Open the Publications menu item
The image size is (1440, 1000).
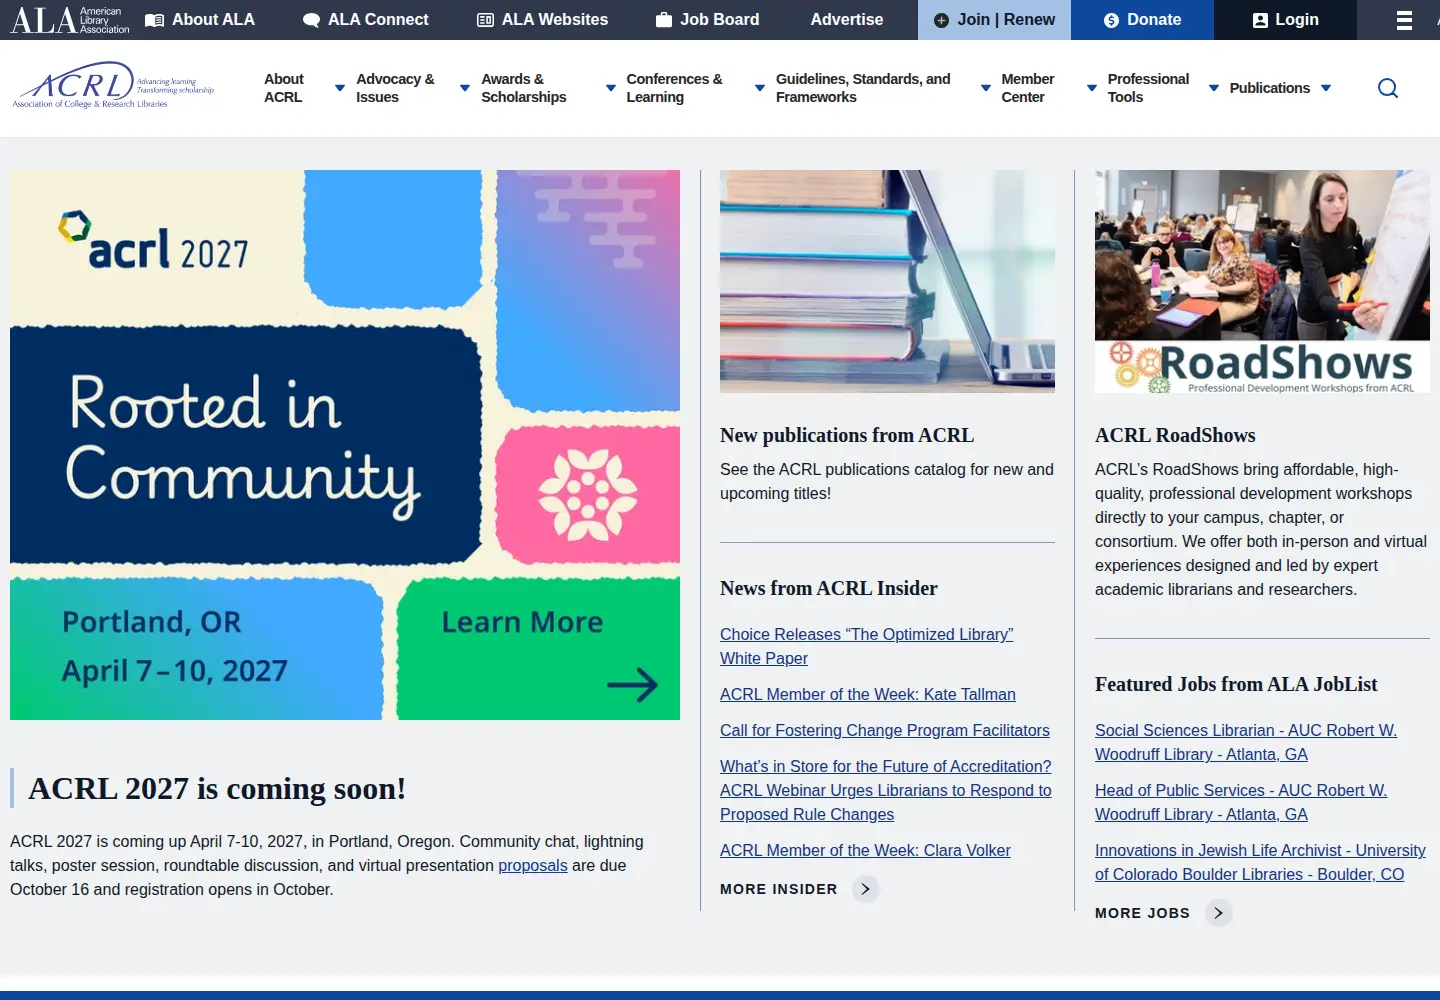[x=1270, y=88]
